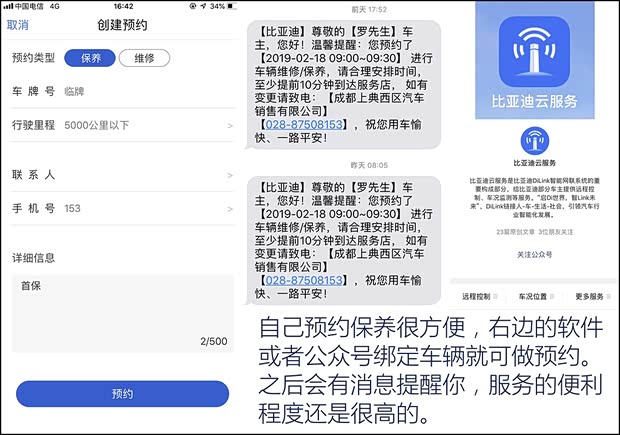Select 保养 appointment type
The width and height of the screenshot is (620, 435).
[x=90, y=58]
